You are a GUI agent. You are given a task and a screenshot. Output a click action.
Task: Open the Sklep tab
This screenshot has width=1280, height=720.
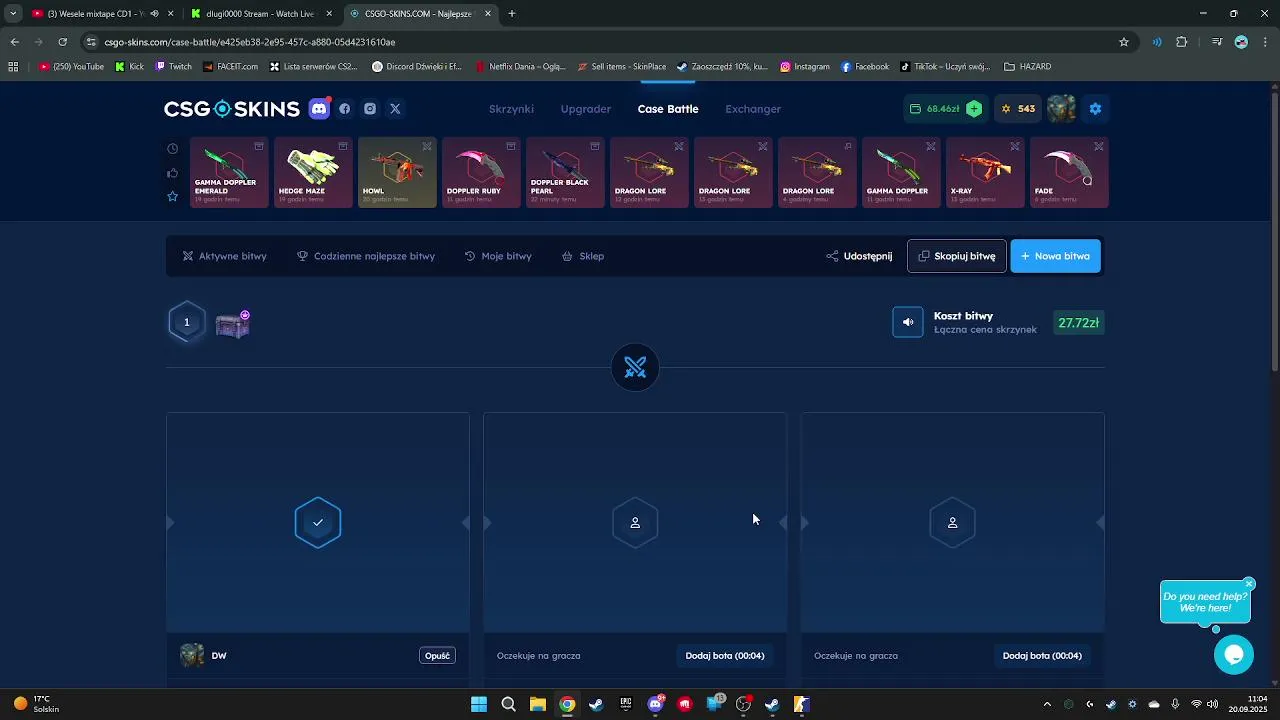tap(583, 256)
